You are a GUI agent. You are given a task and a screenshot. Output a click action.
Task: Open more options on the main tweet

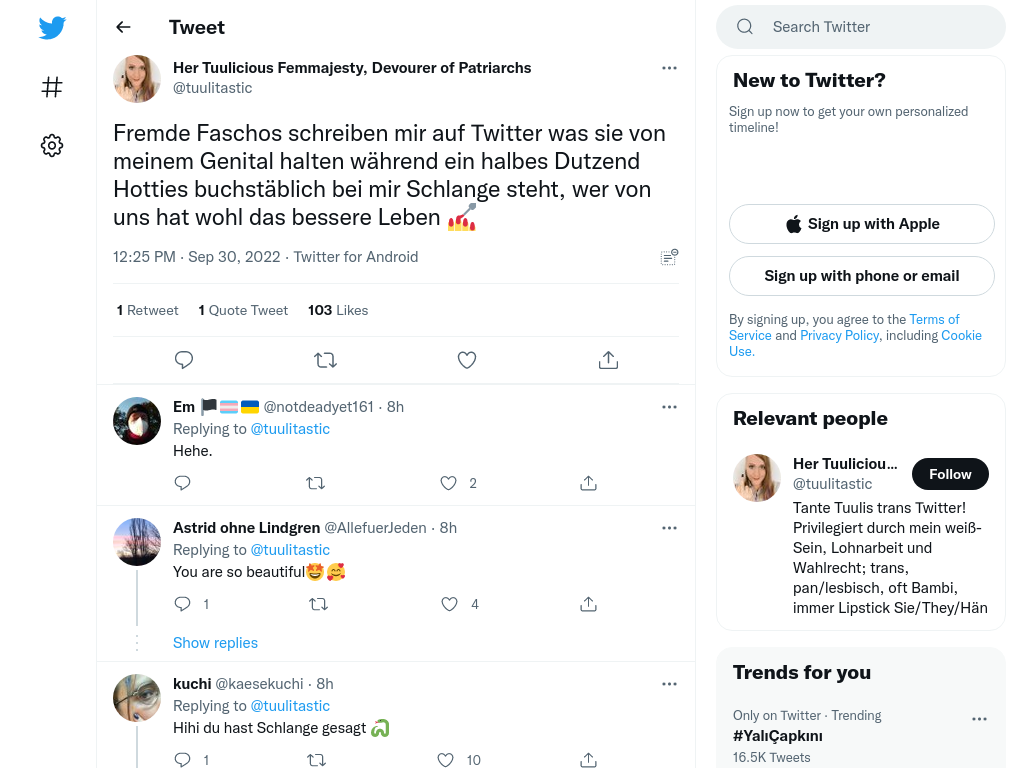click(x=669, y=68)
